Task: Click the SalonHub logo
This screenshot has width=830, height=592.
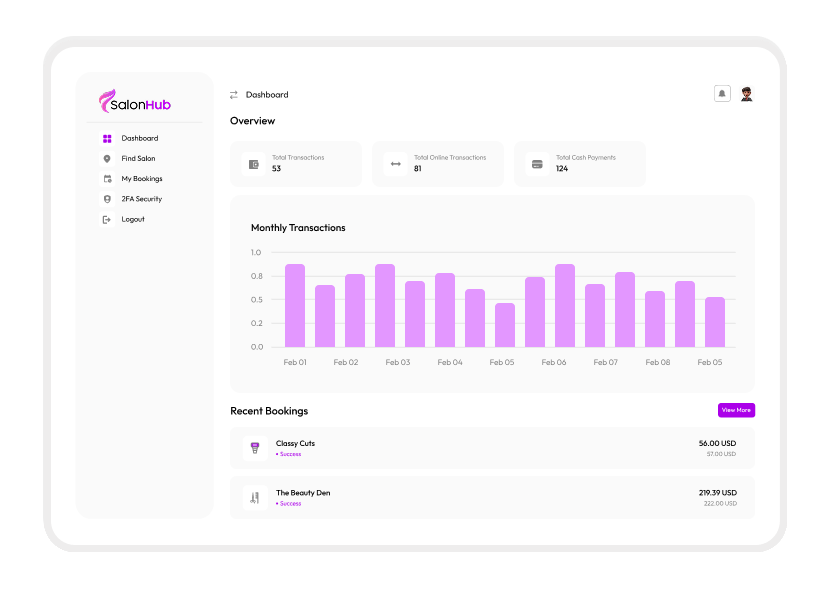Action: 135,102
